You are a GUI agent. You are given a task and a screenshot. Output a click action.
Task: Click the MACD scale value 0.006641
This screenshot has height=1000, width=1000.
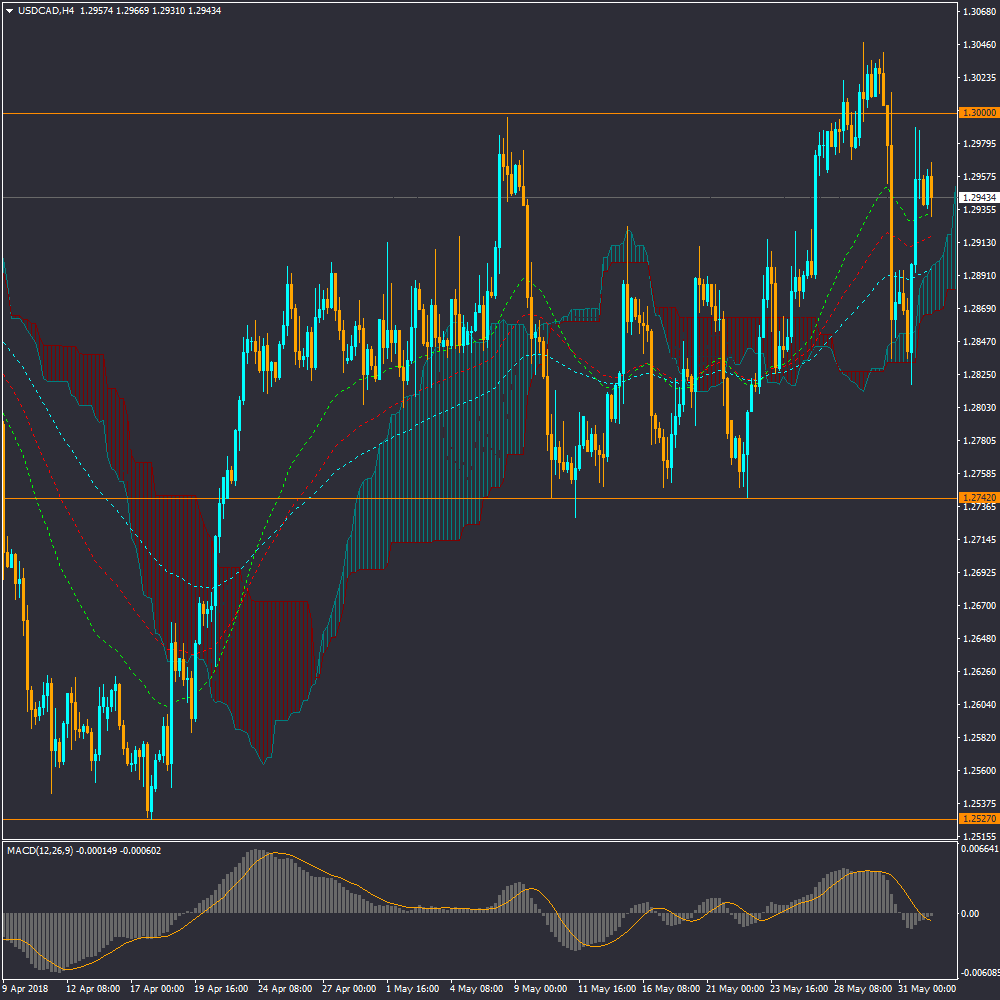(x=979, y=849)
